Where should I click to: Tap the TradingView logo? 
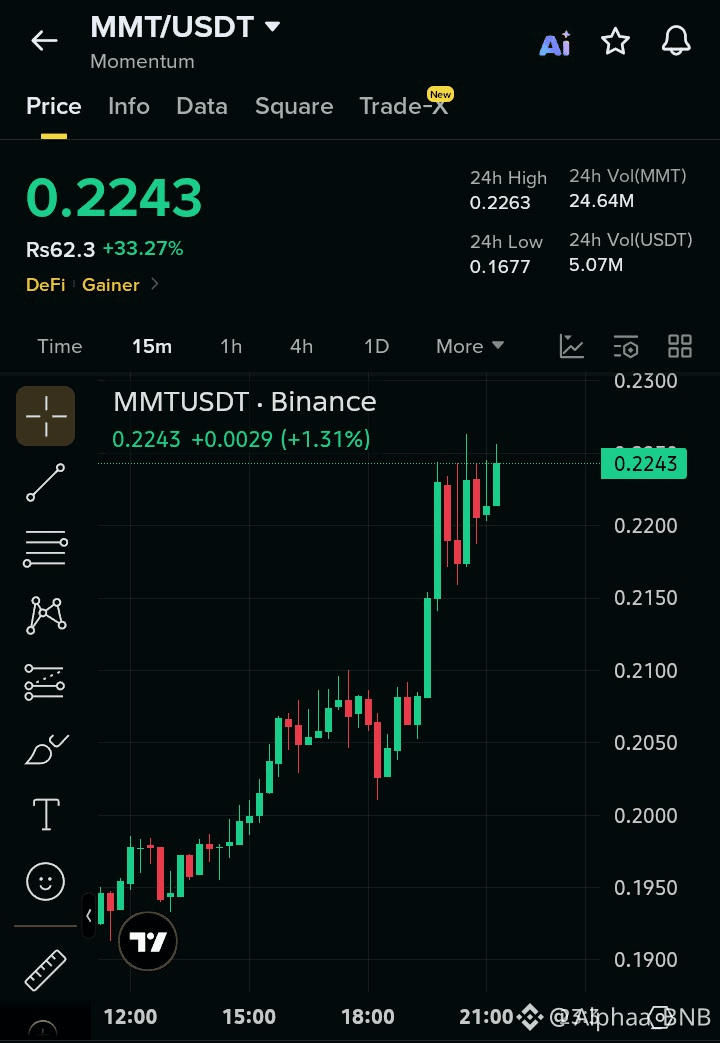(148, 941)
